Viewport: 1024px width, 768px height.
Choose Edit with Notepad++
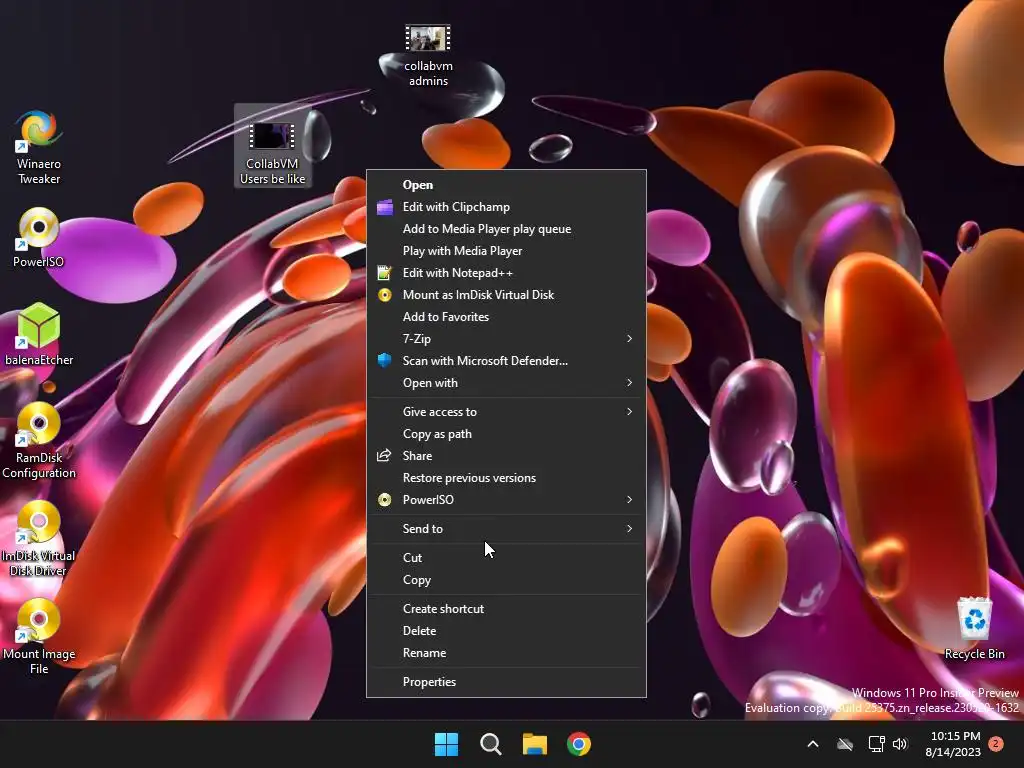[506, 273]
